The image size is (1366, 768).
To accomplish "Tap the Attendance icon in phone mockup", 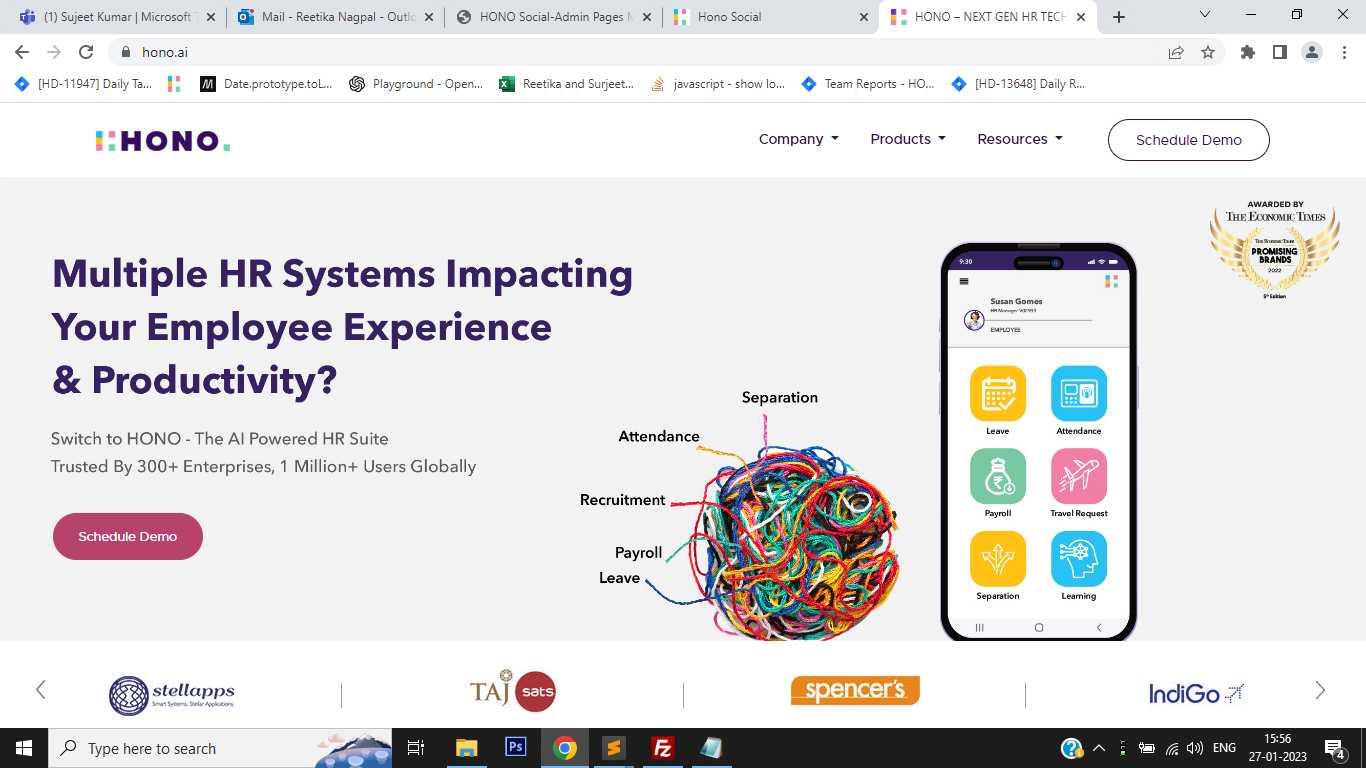I will tap(1079, 393).
